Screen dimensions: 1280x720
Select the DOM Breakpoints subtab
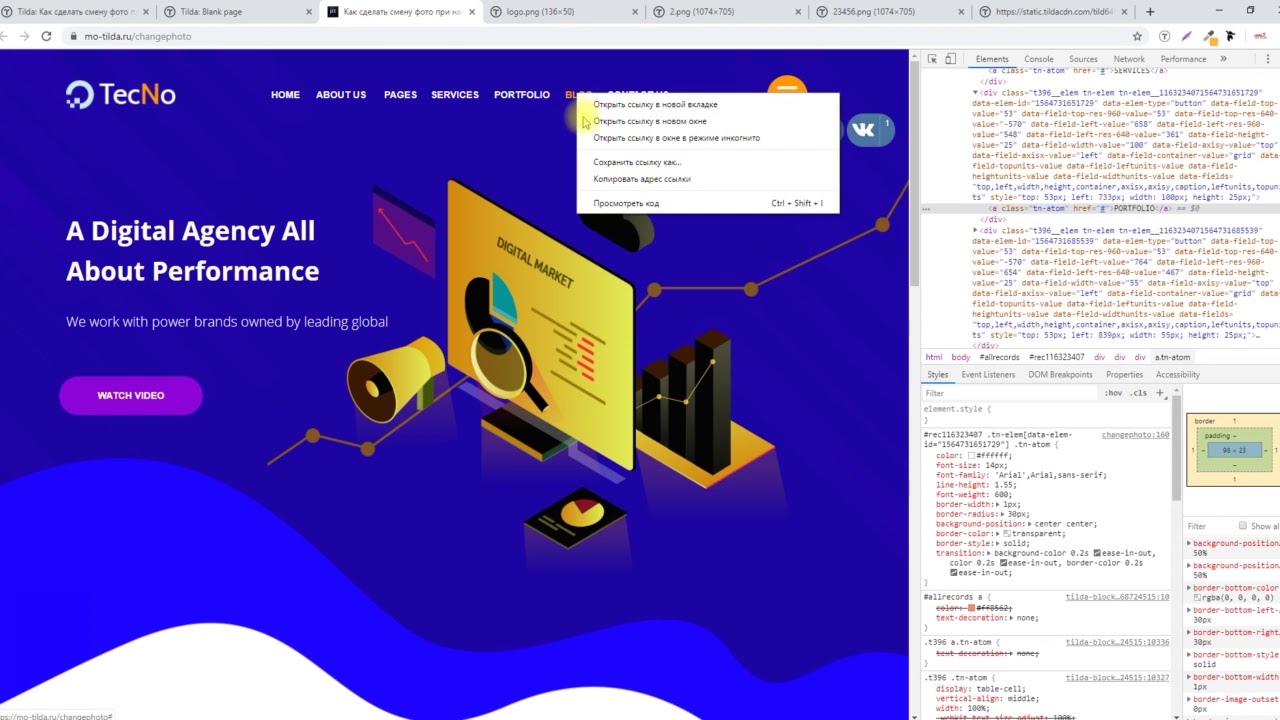click(x=1060, y=375)
